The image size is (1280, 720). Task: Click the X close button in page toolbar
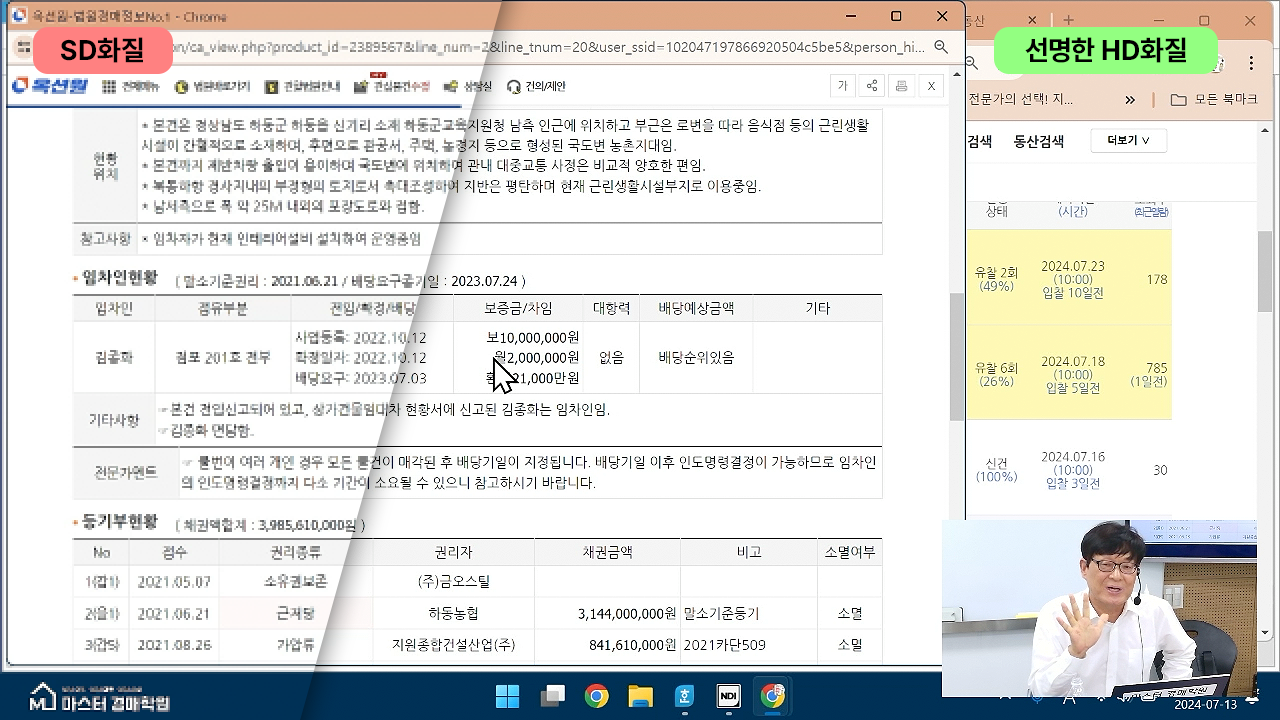pyautogui.click(x=931, y=86)
